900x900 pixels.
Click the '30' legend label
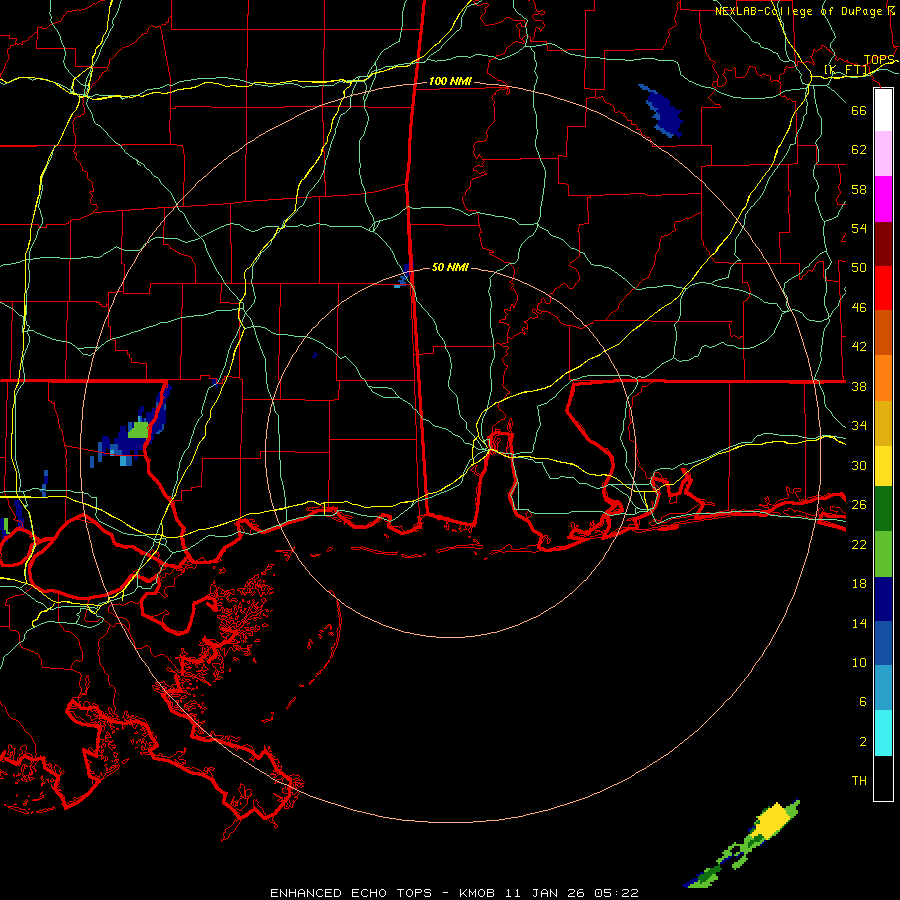[859, 465]
